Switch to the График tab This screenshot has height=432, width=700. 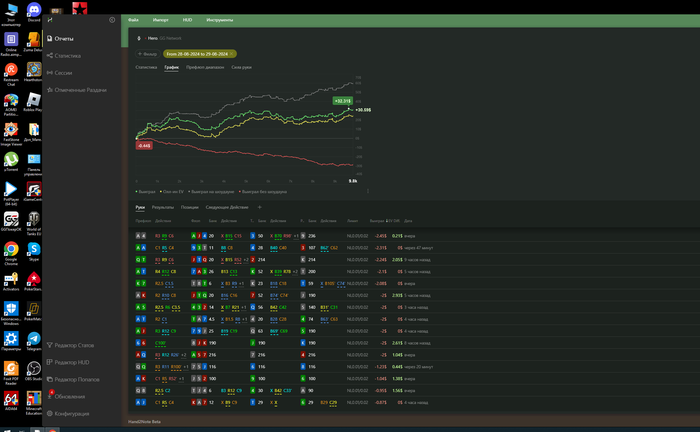171,67
